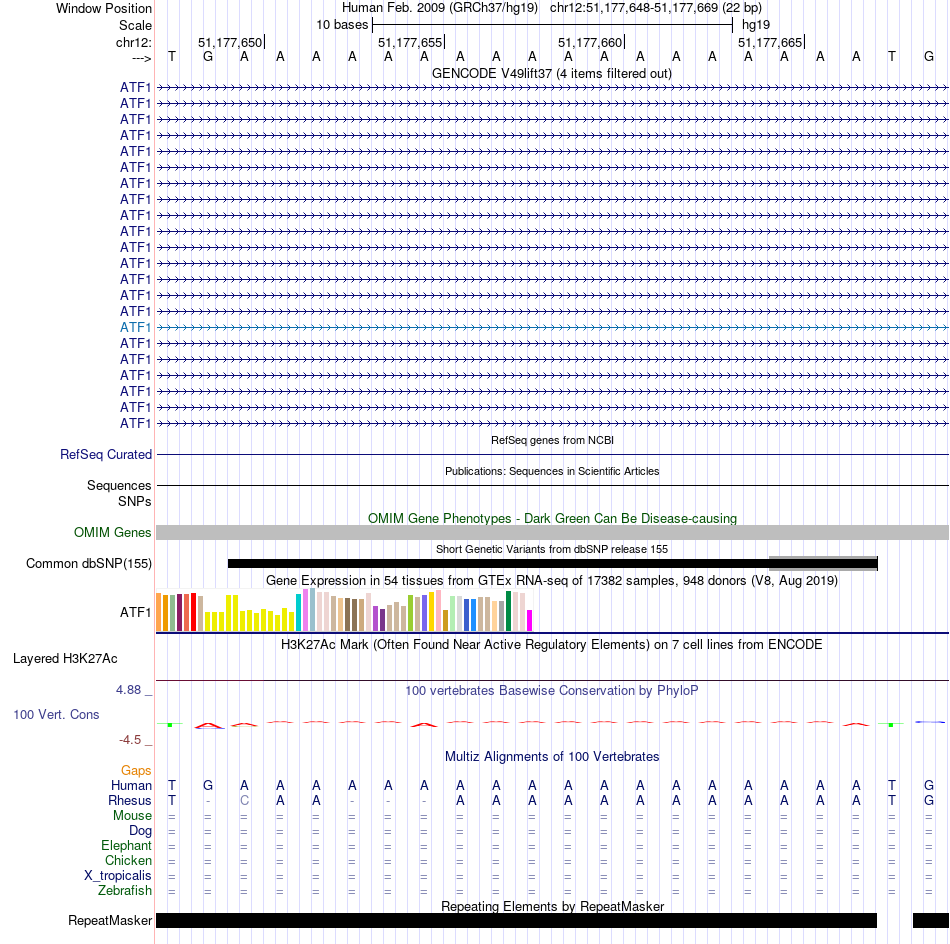950x944 pixels.
Task: Click the -4.5 conservation scale minimum label
Action: 130,740
